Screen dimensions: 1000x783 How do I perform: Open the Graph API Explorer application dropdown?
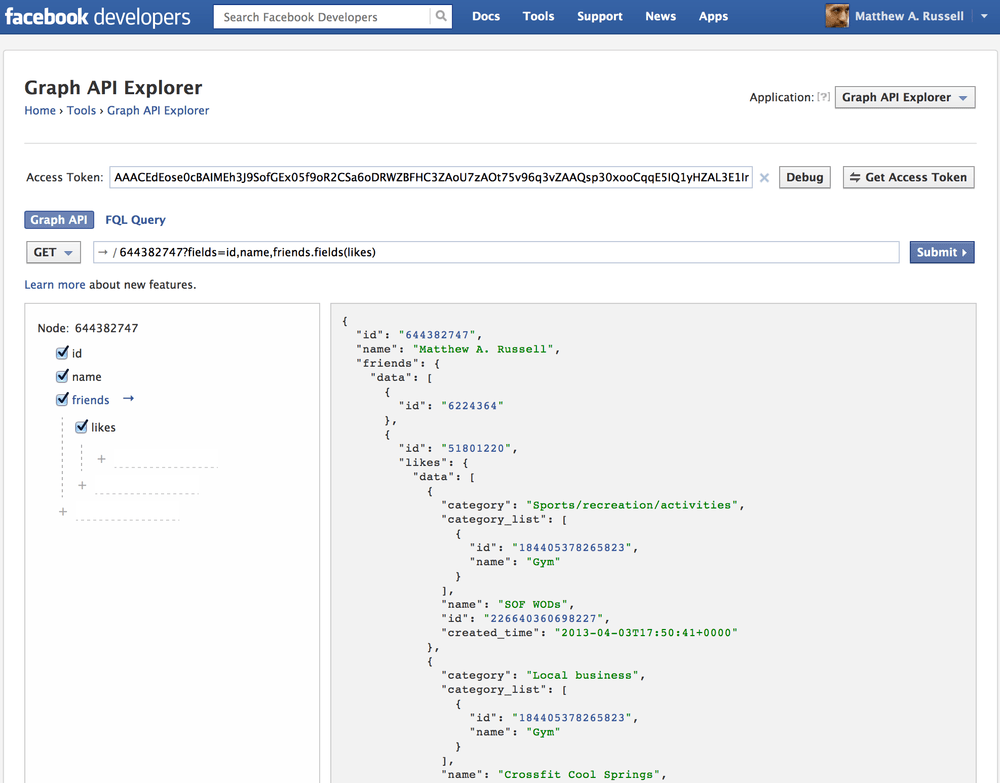[904, 98]
